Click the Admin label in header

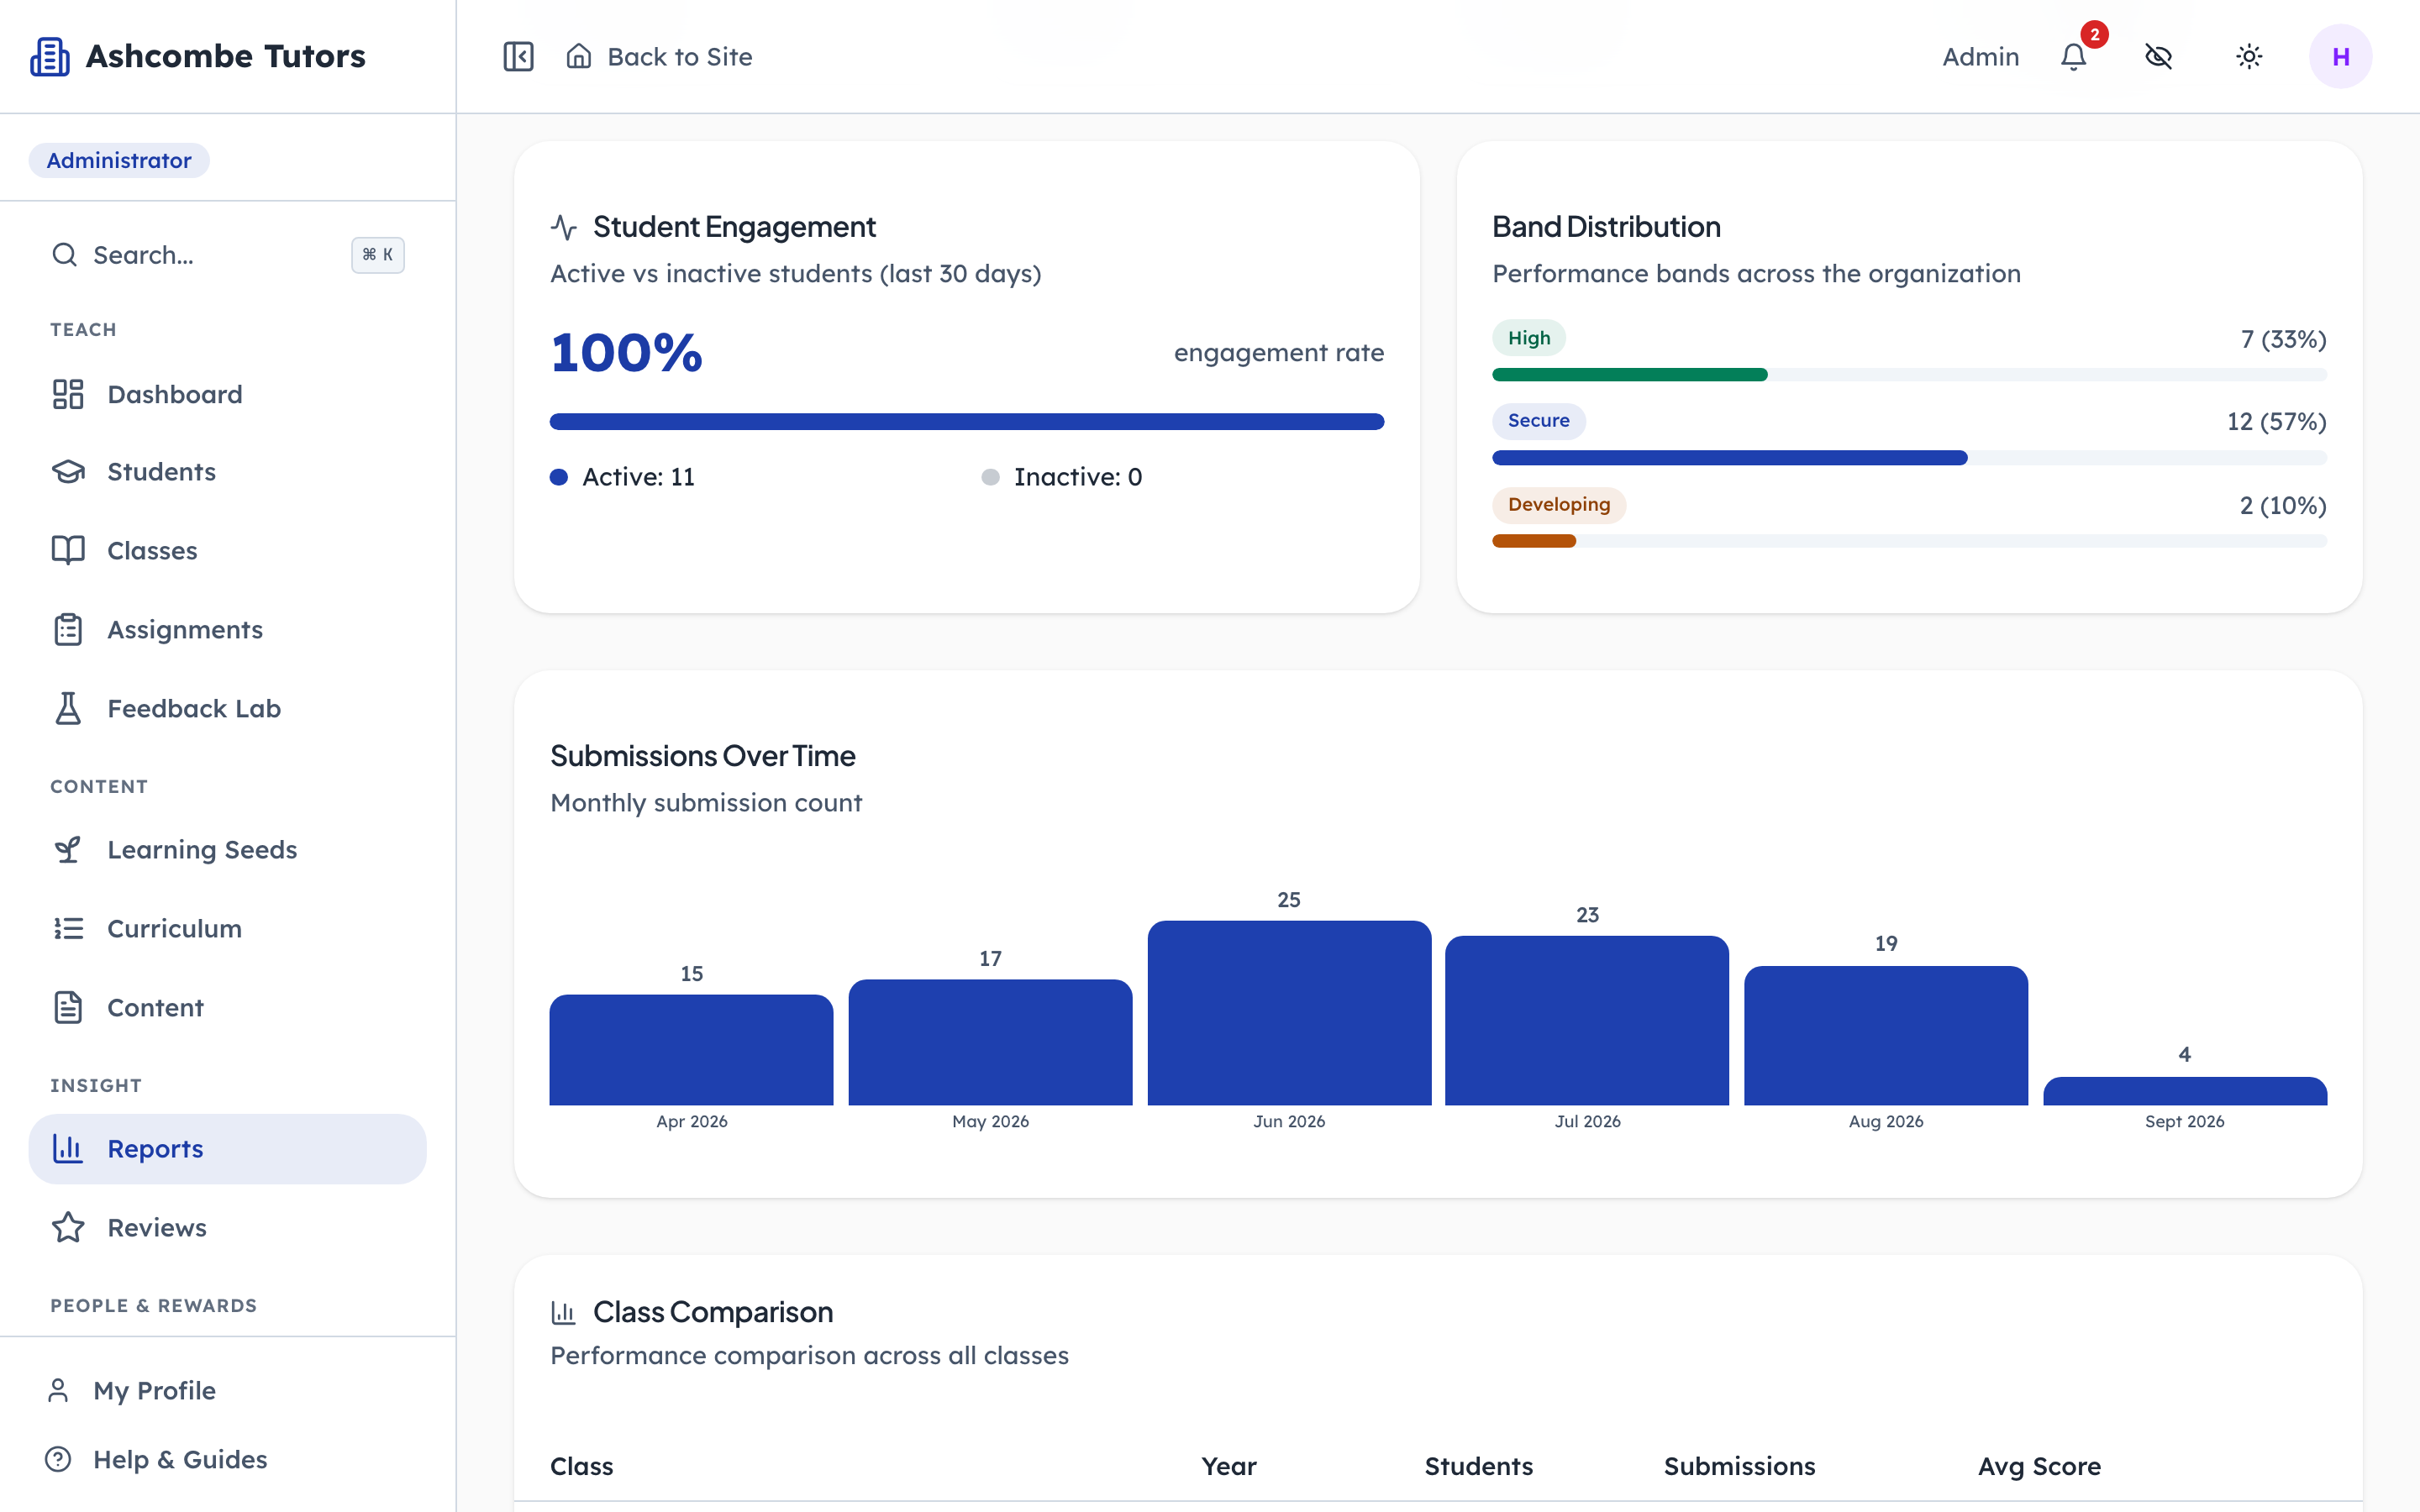coord(1980,57)
